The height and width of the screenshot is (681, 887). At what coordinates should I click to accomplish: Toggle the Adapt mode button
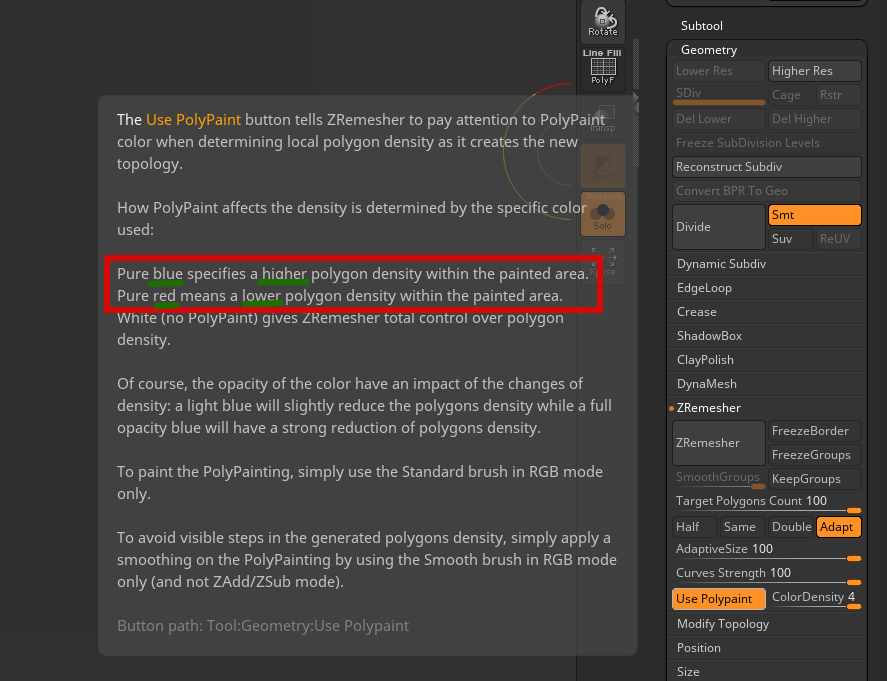click(x=838, y=527)
